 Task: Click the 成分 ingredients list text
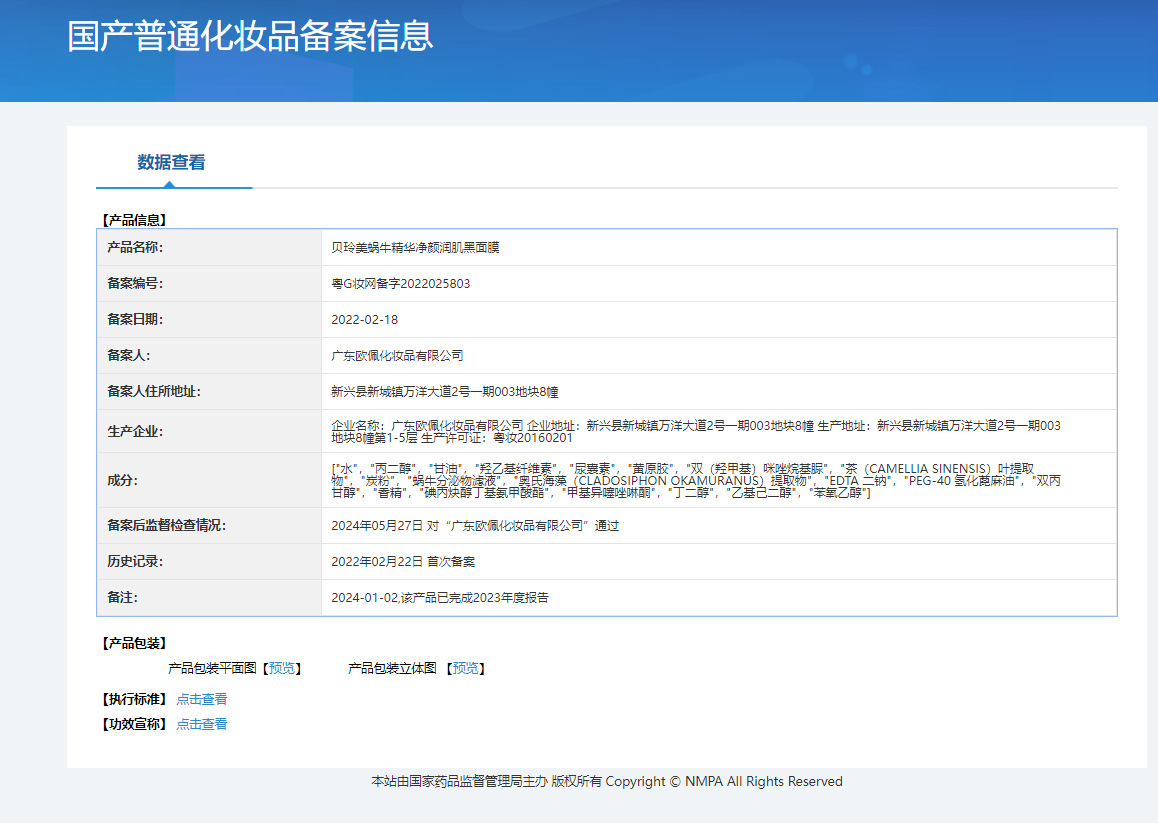(x=695, y=480)
